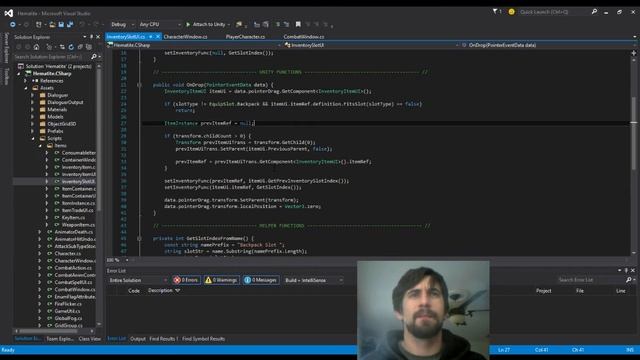This screenshot has height=360, width=640.
Task: Open the Any CPU platform dropdown
Action: (160, 24)
